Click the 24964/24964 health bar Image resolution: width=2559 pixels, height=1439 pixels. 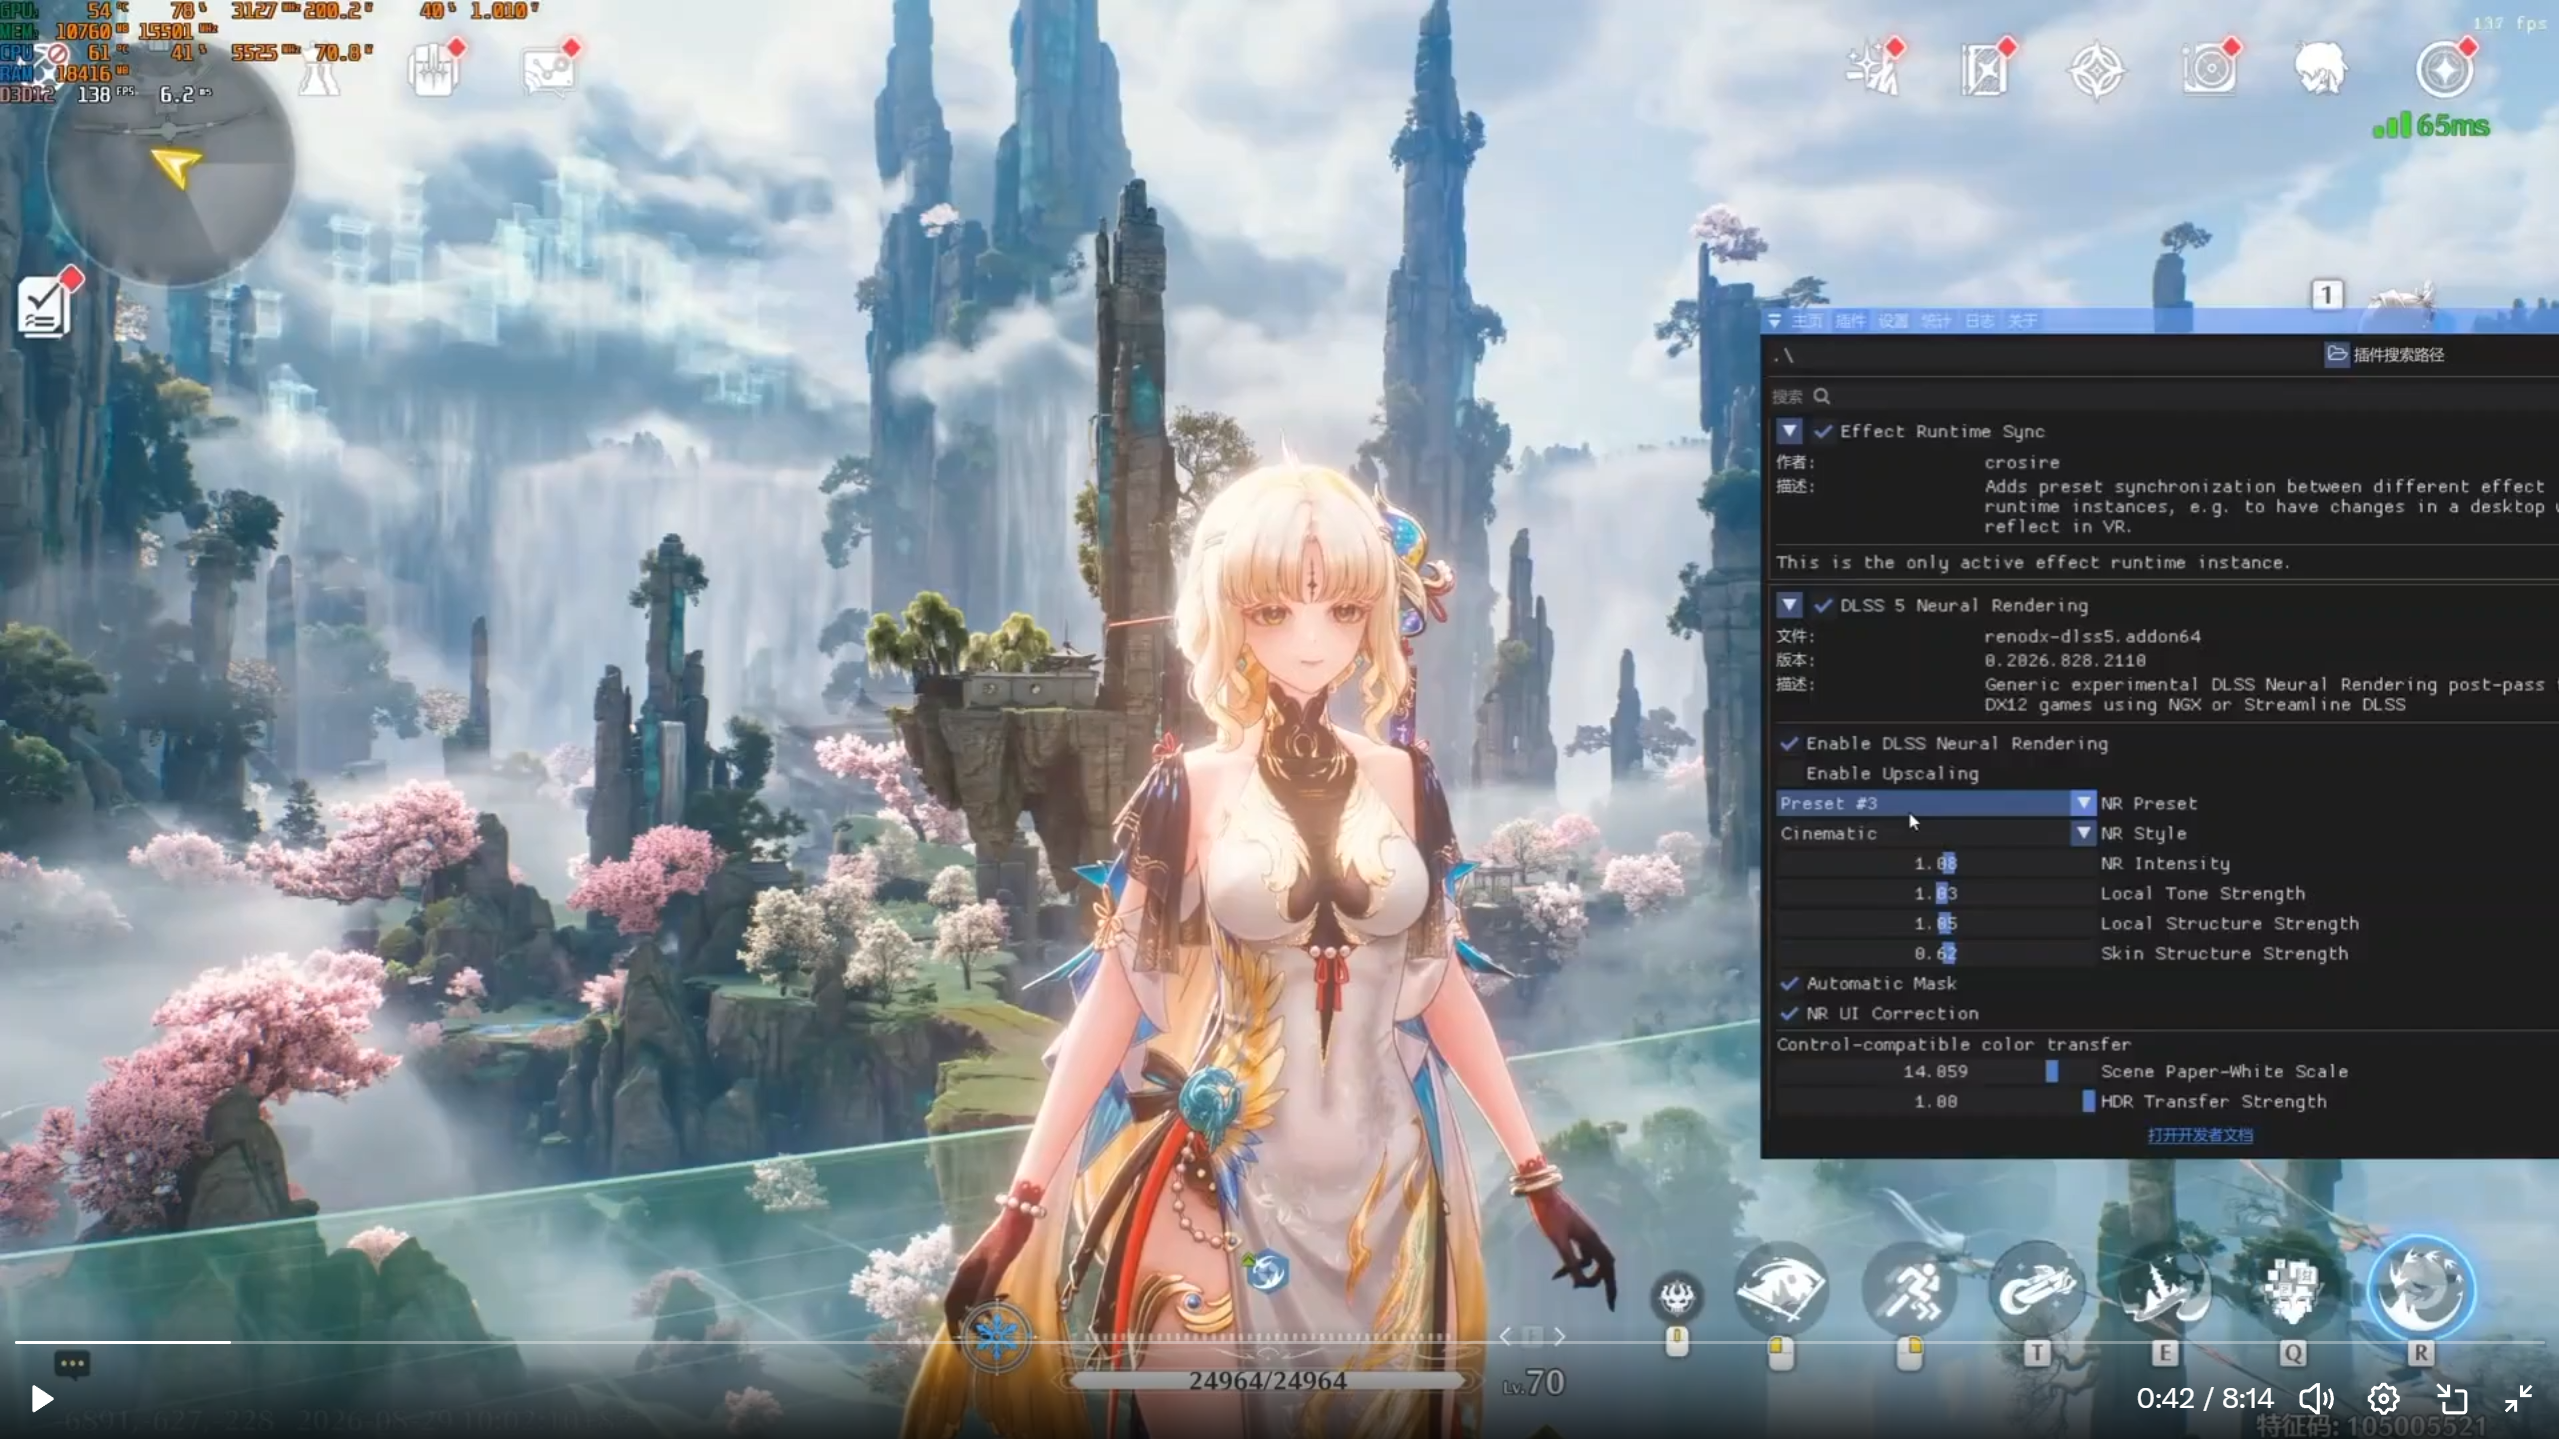tap(1268, 1381)
